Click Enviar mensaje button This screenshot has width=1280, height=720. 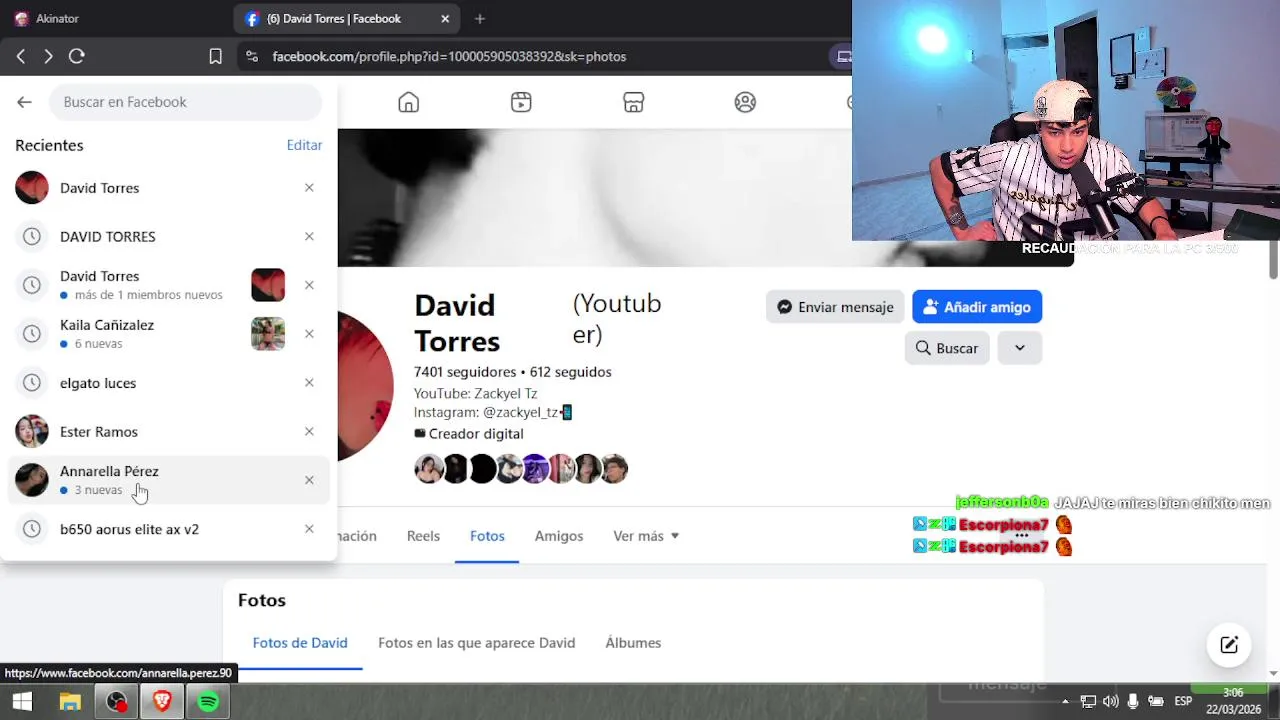835,307
